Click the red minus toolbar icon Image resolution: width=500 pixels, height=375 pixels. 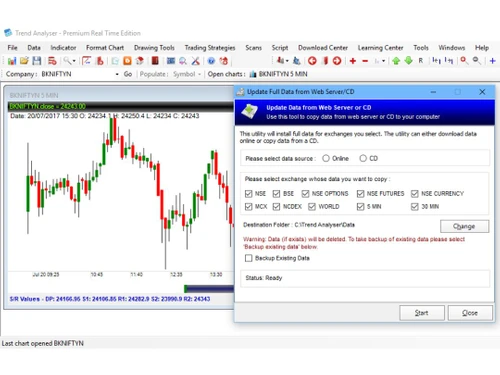[365, 61]
